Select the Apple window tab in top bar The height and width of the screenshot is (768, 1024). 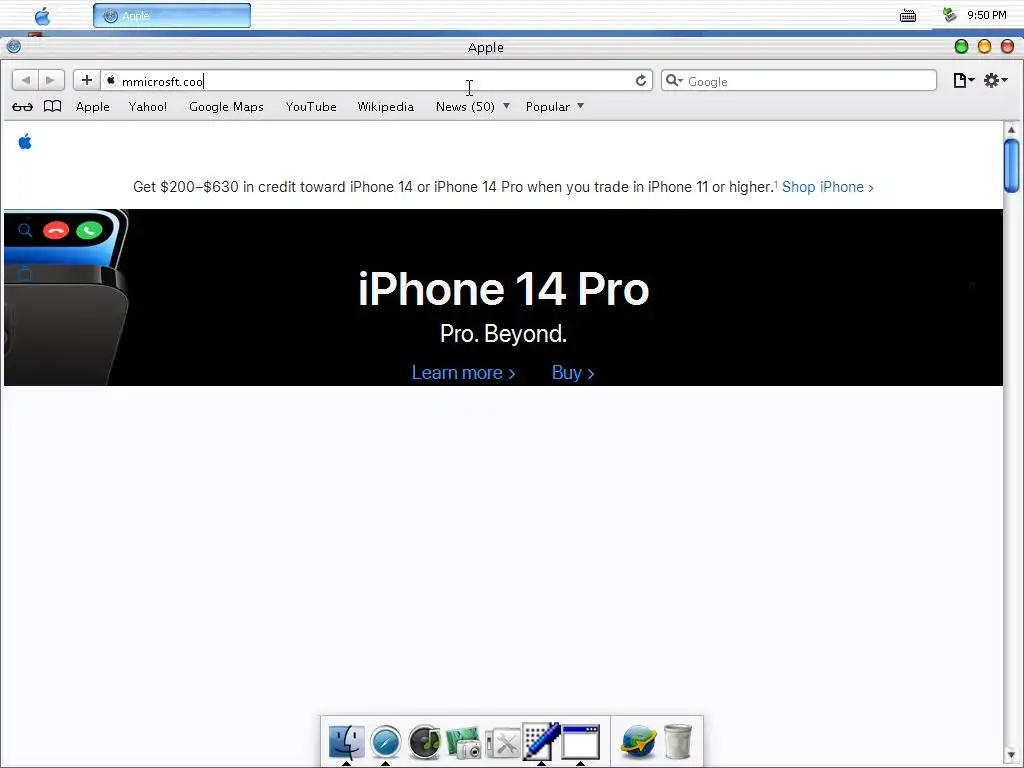(172, 16)
